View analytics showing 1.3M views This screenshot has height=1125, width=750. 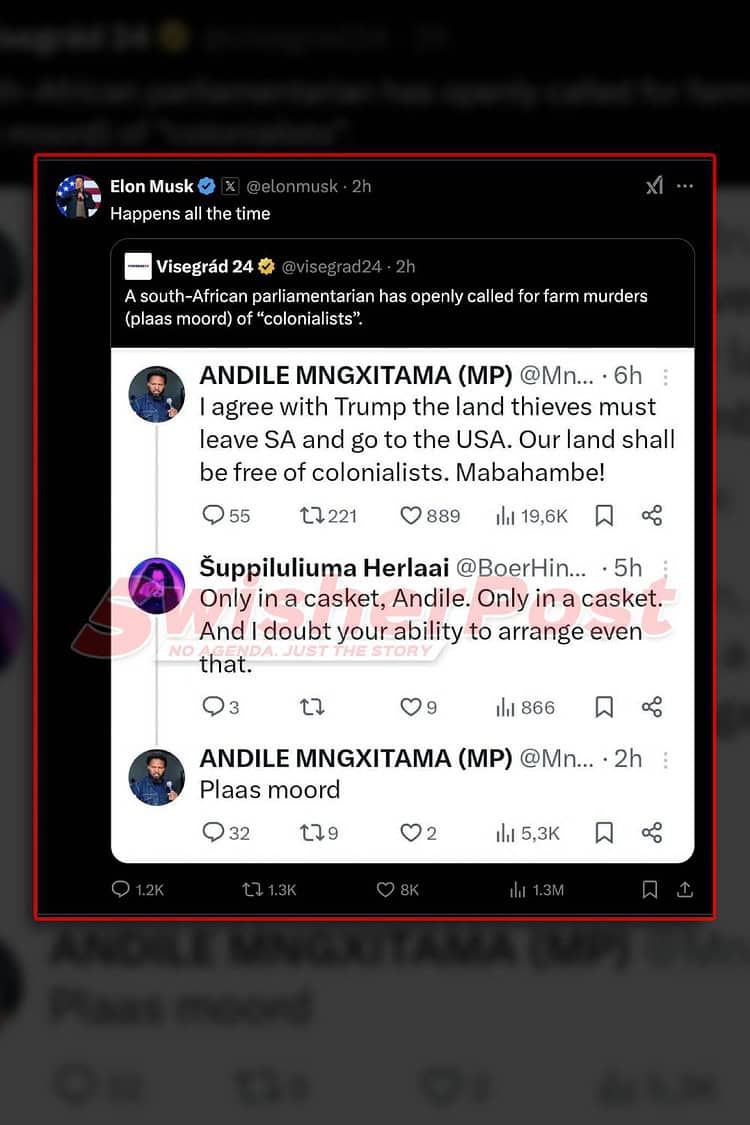(x=518, y=889)
